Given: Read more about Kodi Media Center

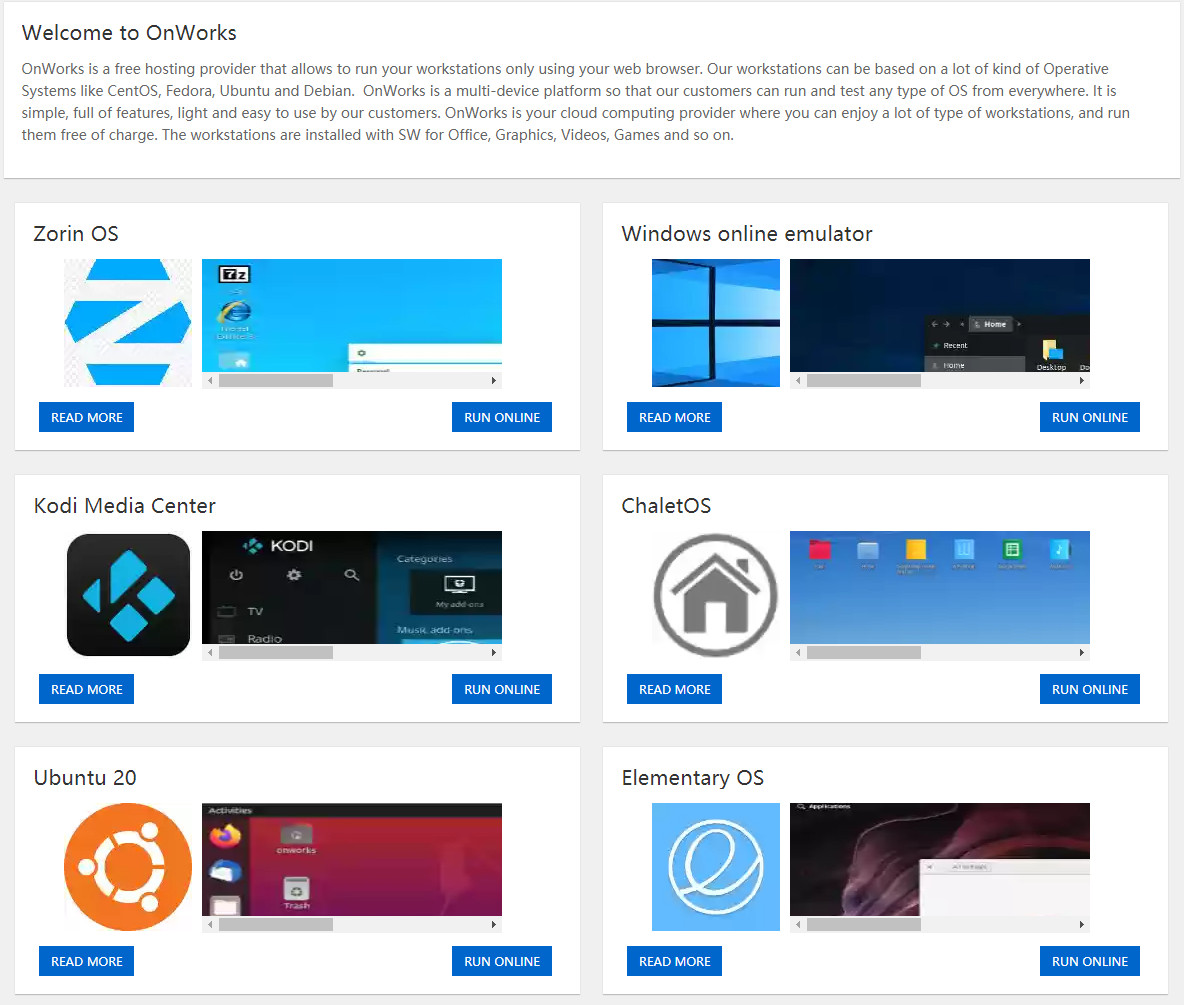Looking at the screenshot, I should [x=86, y=689].
